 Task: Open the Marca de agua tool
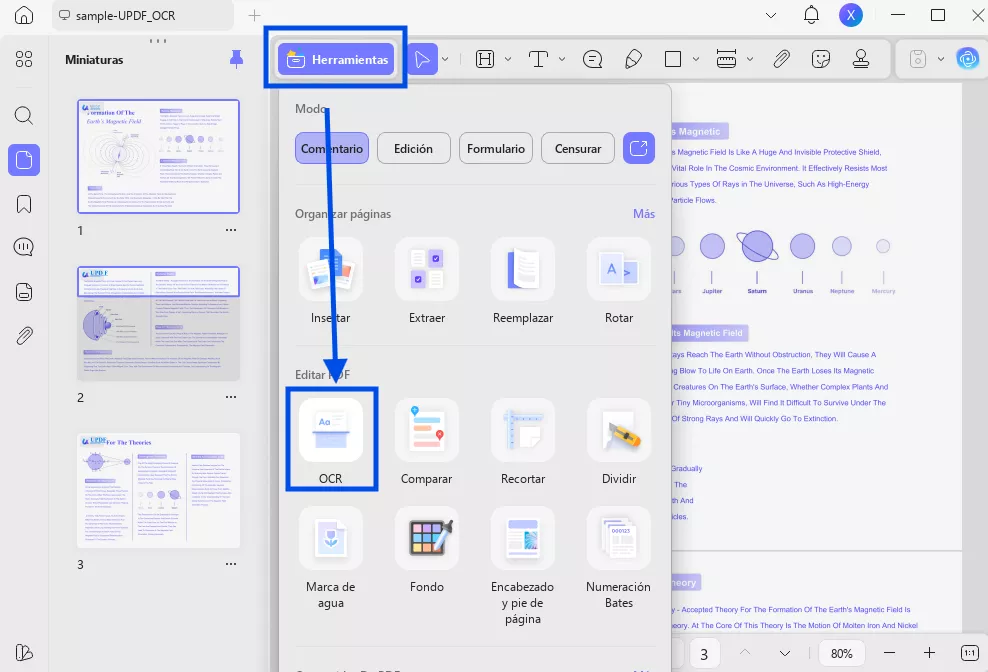tap(331, 557)
